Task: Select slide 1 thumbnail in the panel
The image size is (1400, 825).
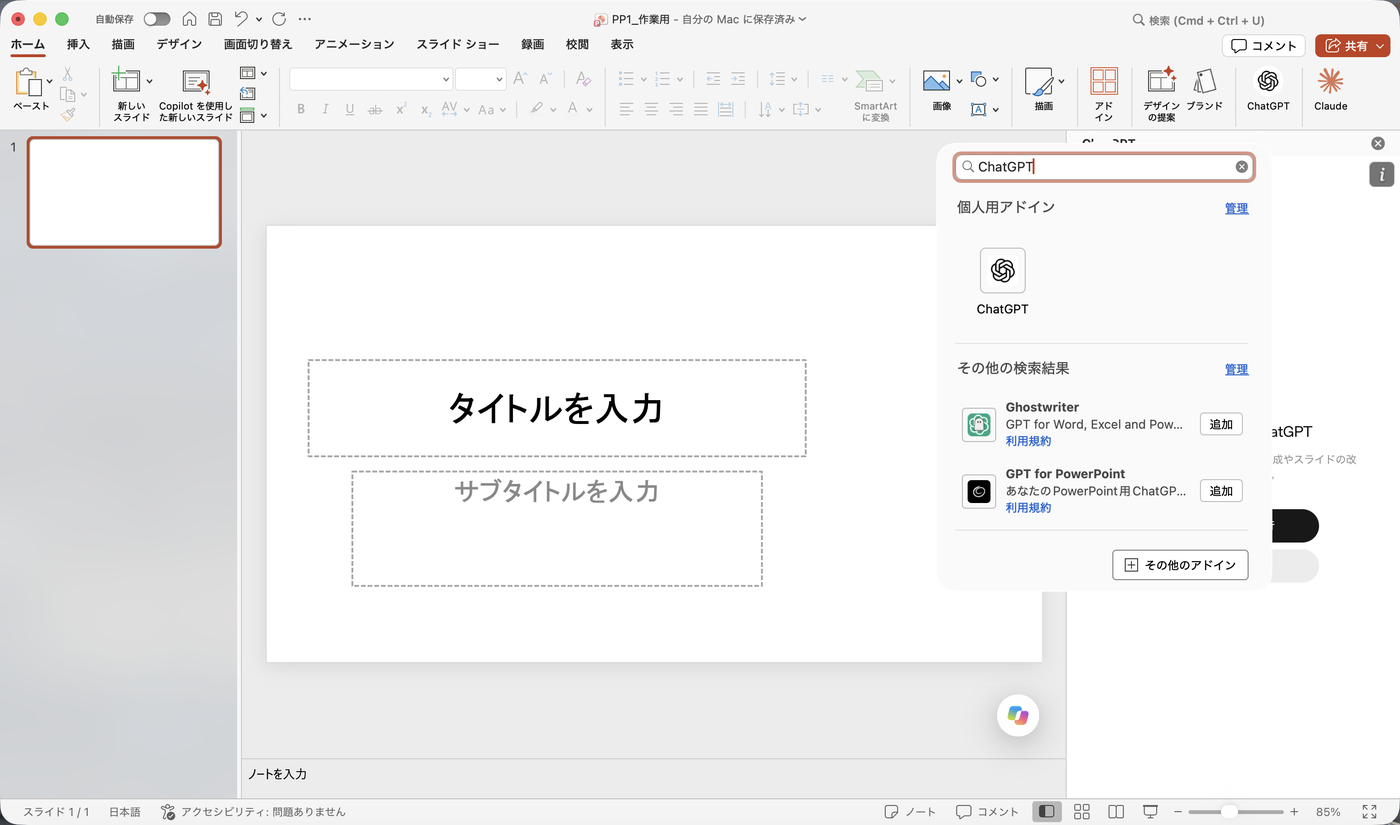Action: [124, 192]
